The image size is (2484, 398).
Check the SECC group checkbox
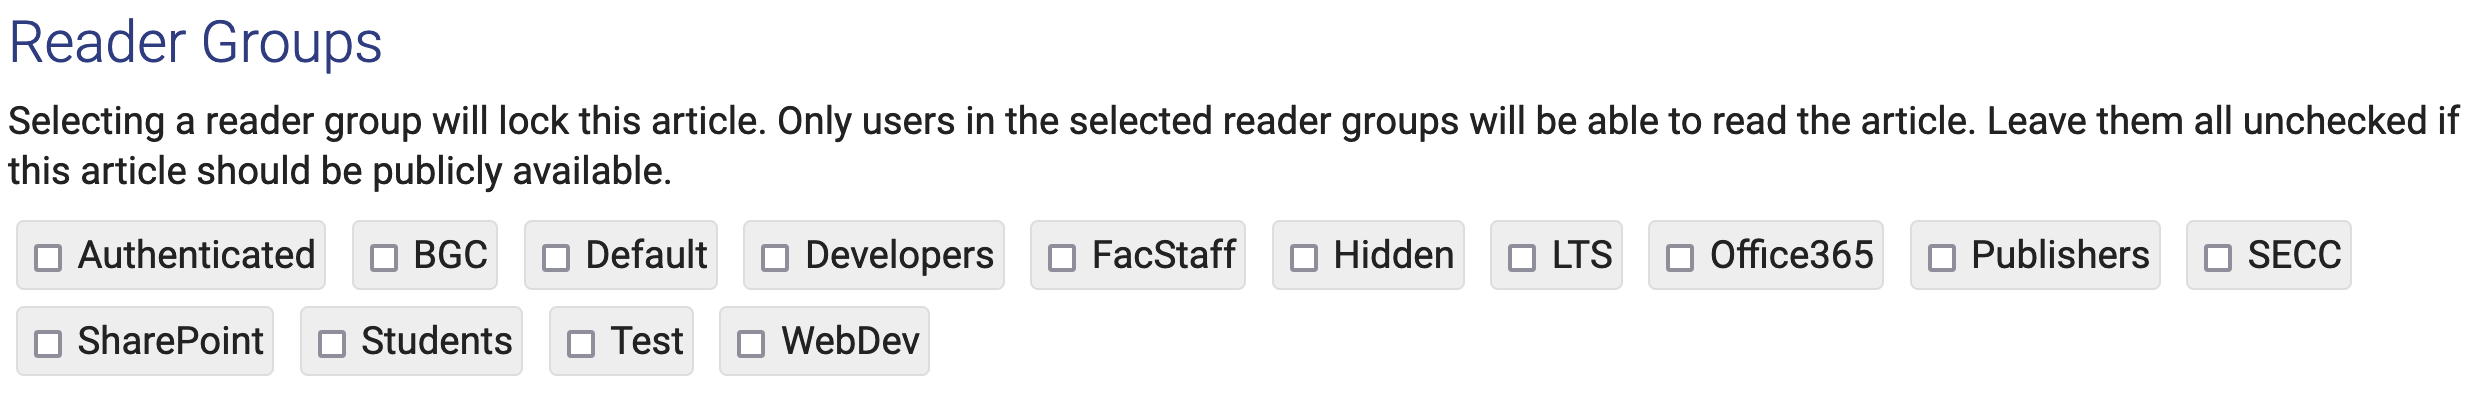click(x=2218, y=258)
